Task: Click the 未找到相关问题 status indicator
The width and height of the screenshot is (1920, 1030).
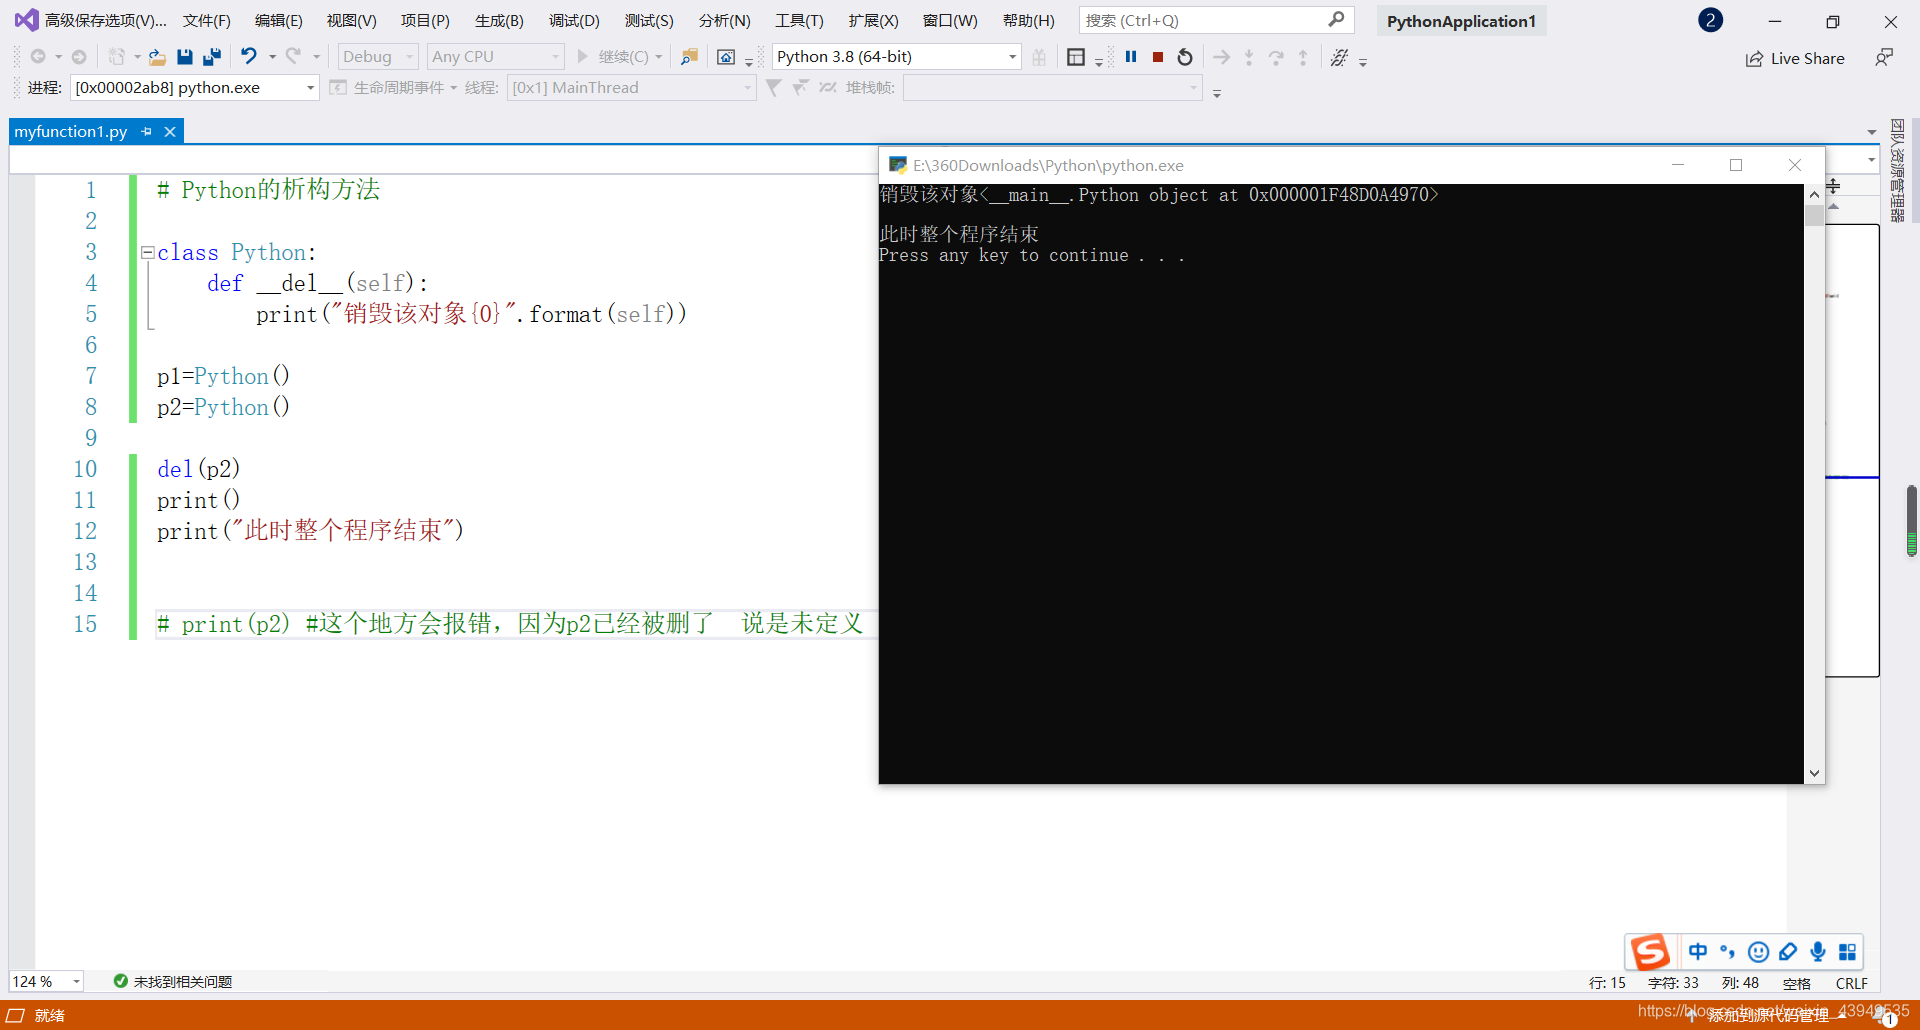Action: pyautogui.click(x=173, y=982)
